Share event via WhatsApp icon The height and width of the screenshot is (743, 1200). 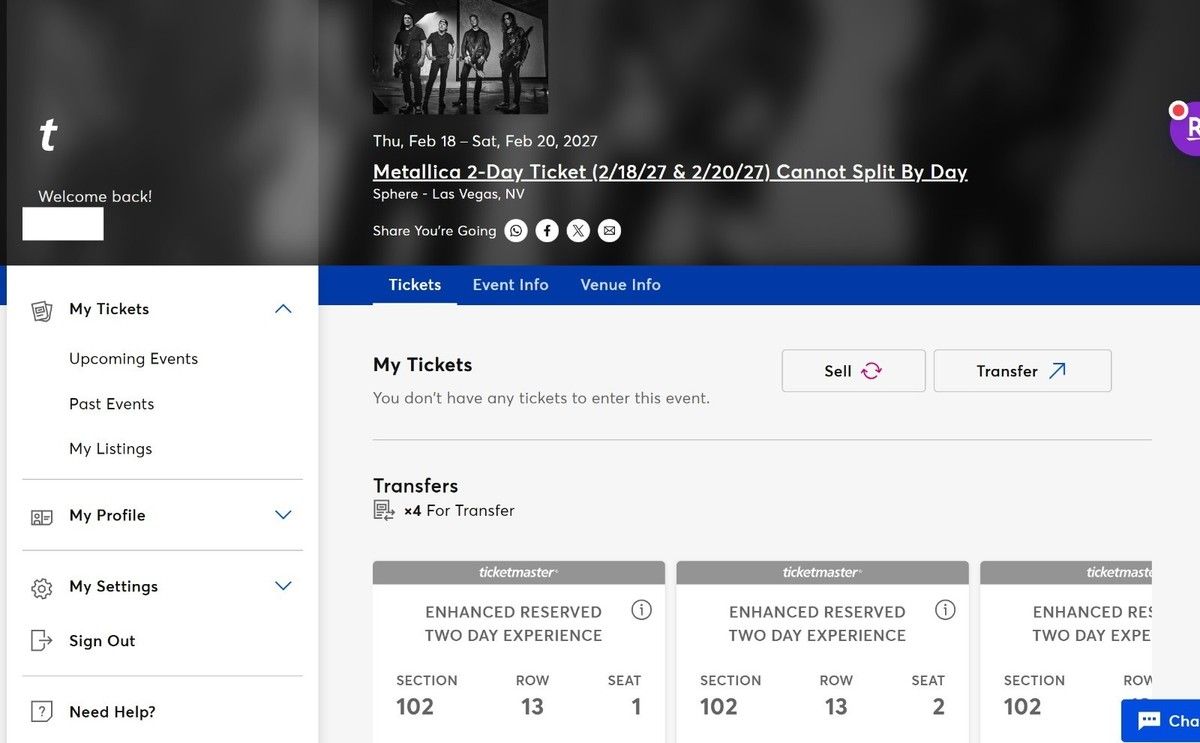click(515, 231)
